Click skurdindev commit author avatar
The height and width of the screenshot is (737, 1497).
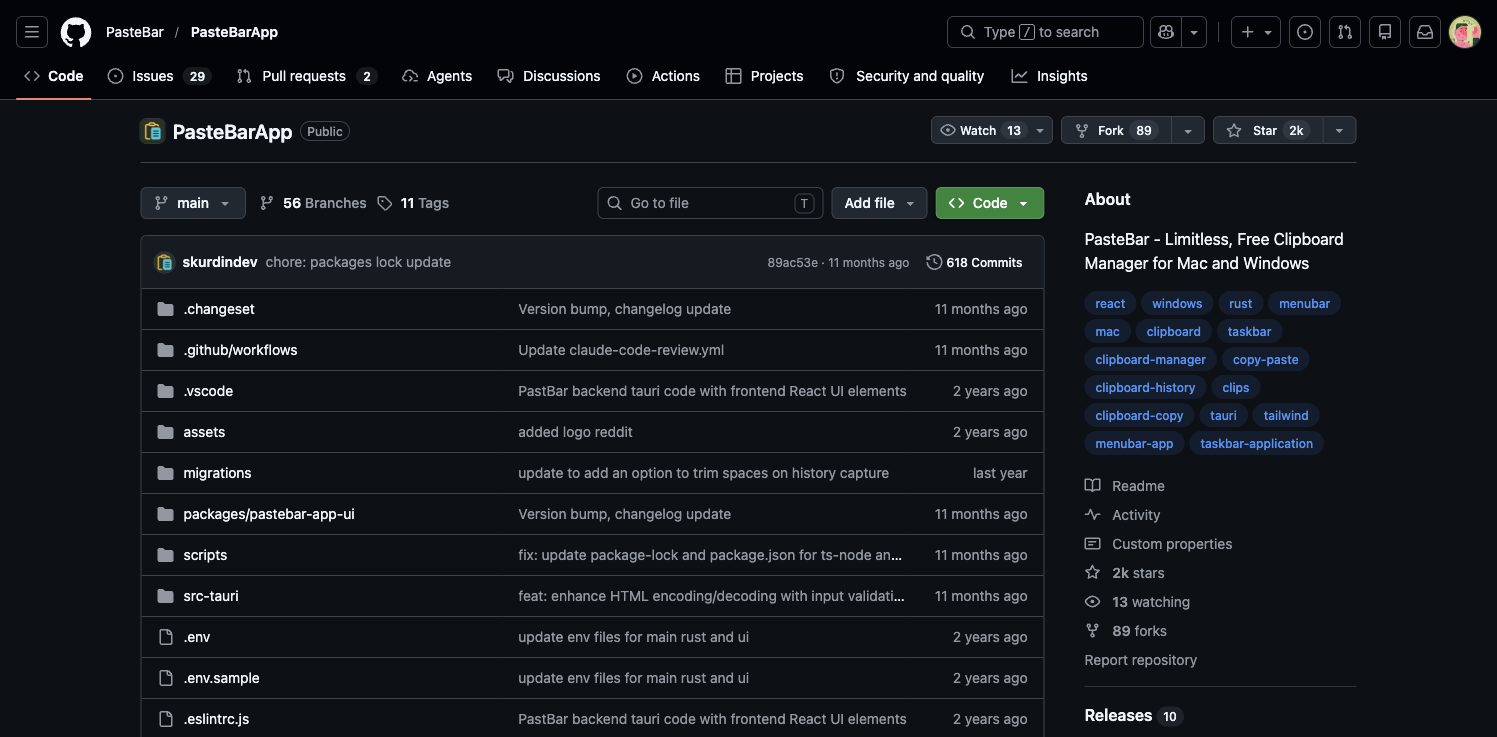pos(165,262)
